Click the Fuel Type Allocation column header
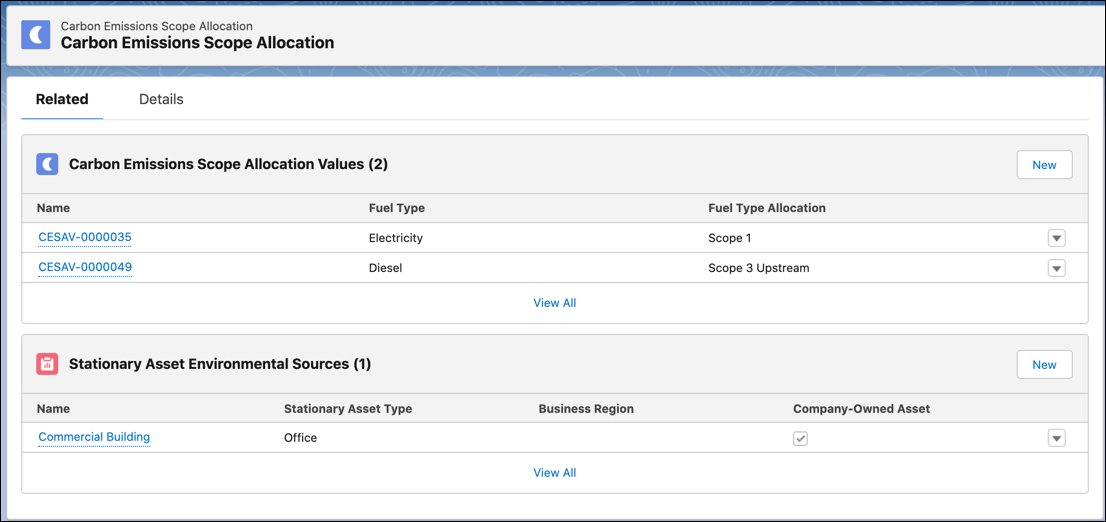Viewport: 1106px width, 522px height. [x=767, y=208]
